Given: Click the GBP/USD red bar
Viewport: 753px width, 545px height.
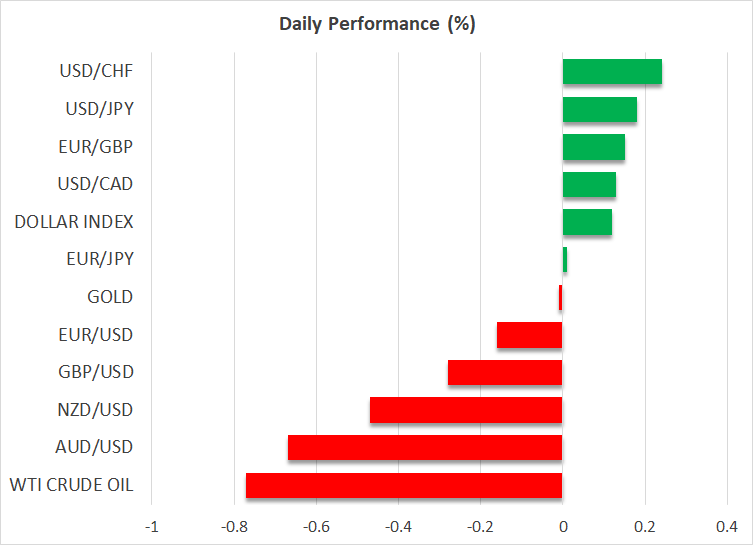Looking at the screenshot, I should tap(505, 372).
